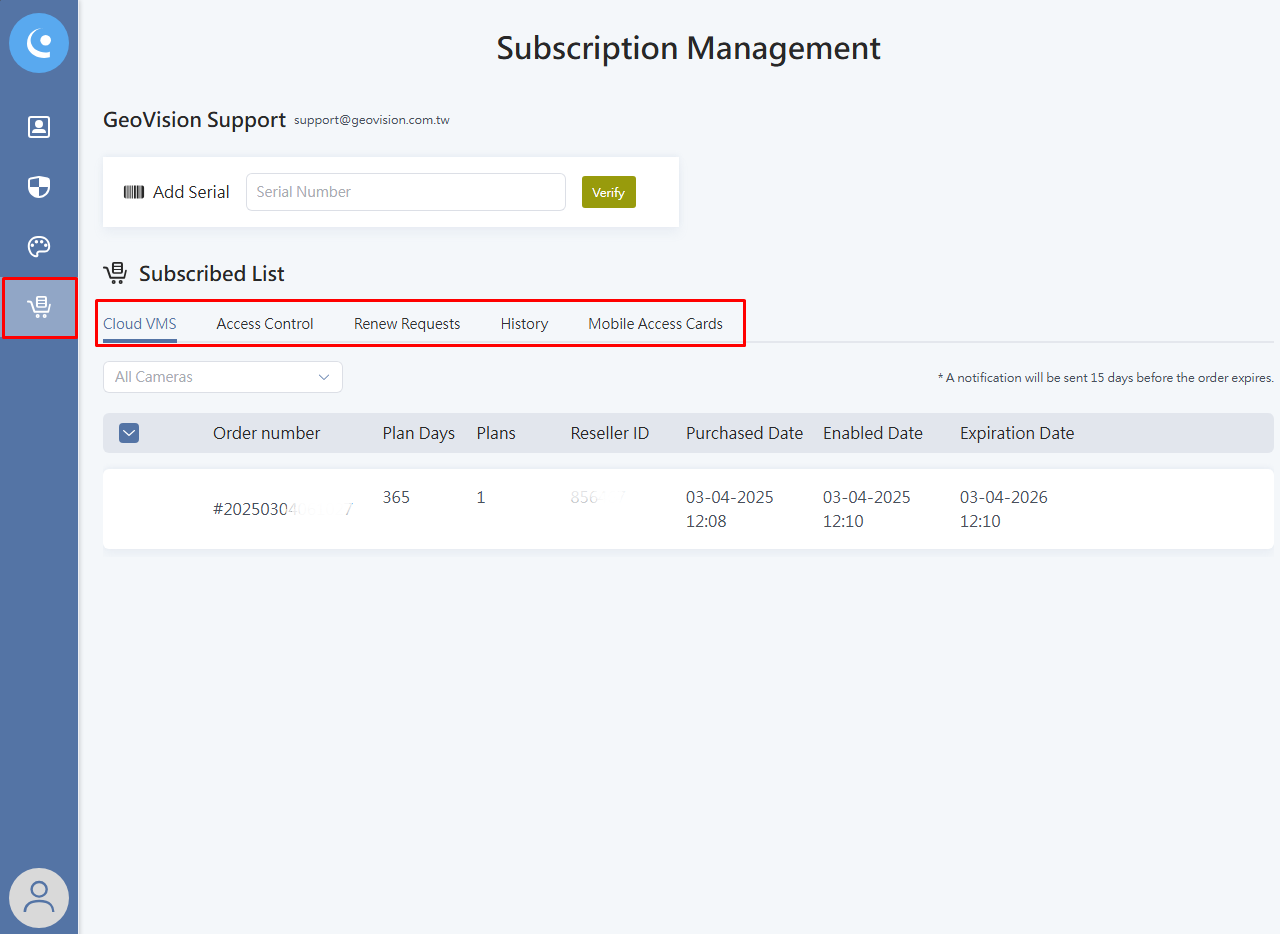Open the security shield sidebar icon

click(x=39, y=187)
